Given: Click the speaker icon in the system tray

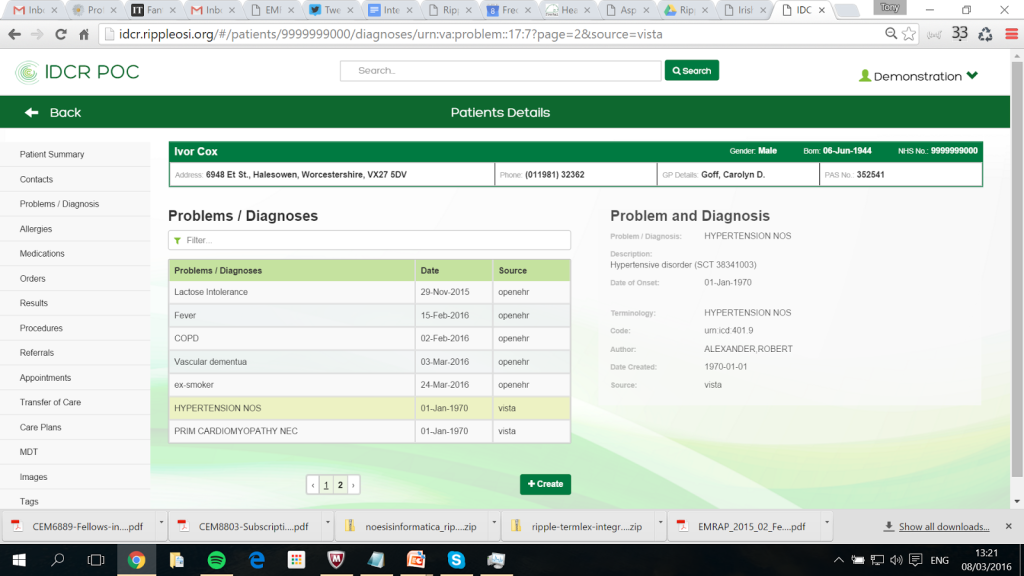Looking at the screenshot, I should point(896,560).
